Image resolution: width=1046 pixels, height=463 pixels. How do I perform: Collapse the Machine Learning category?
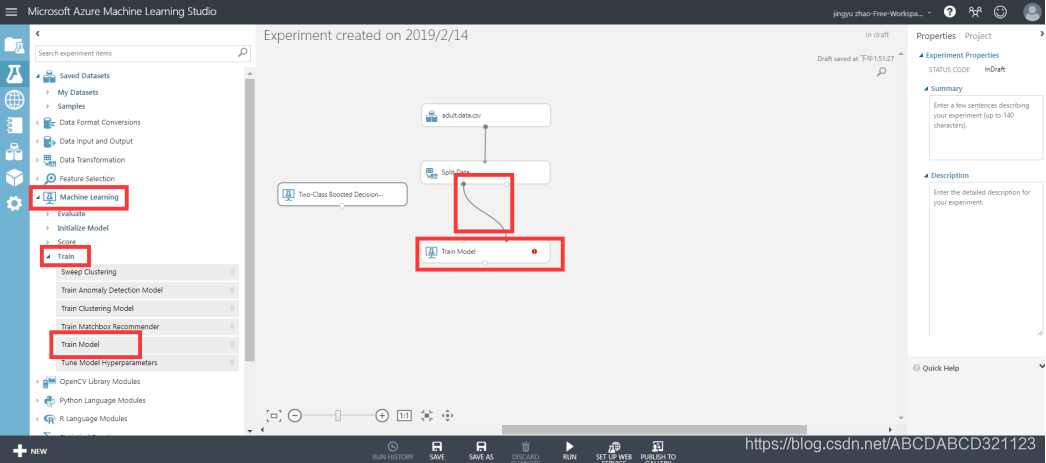[x=38, y=197]
